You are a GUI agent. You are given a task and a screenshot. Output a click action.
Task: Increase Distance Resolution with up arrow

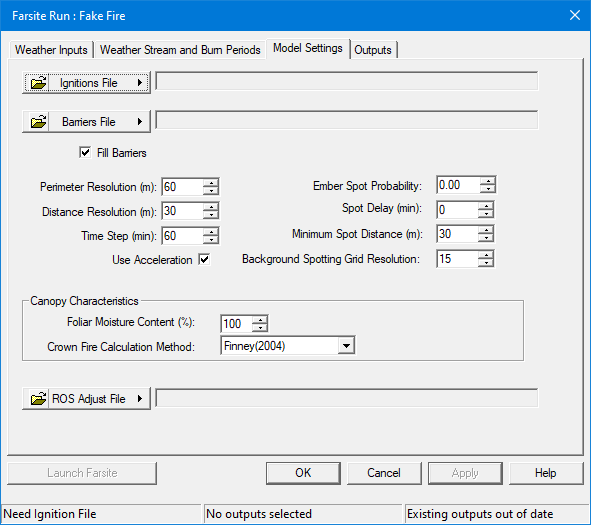pos(211,207)
